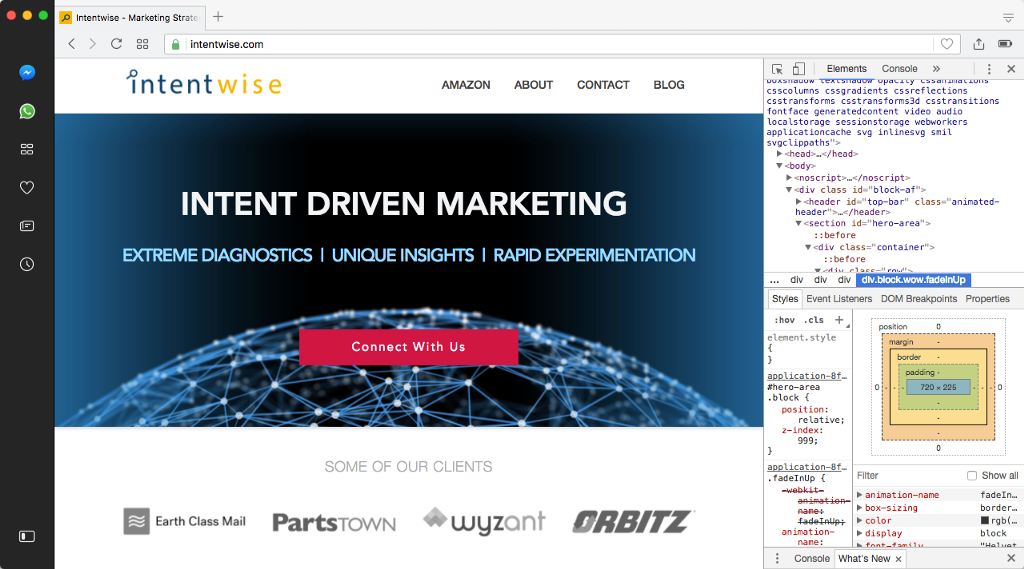Expand the color computed property

(x=860, y=521)
